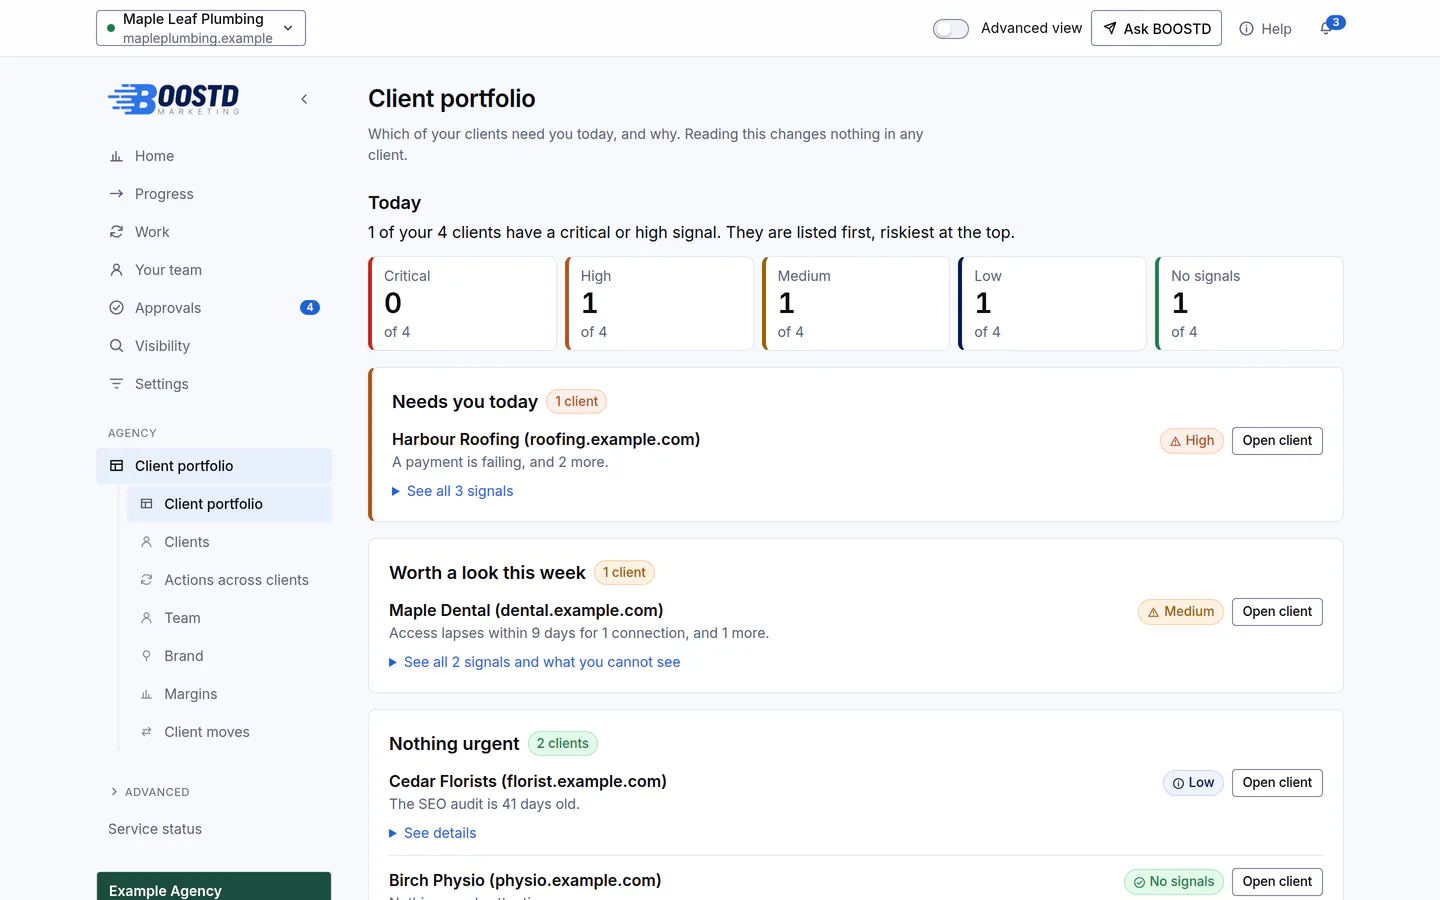Viewport: 1440px width, 900px height.
Task: Expand See details for Cedar Florists
Action: (433, 833)
